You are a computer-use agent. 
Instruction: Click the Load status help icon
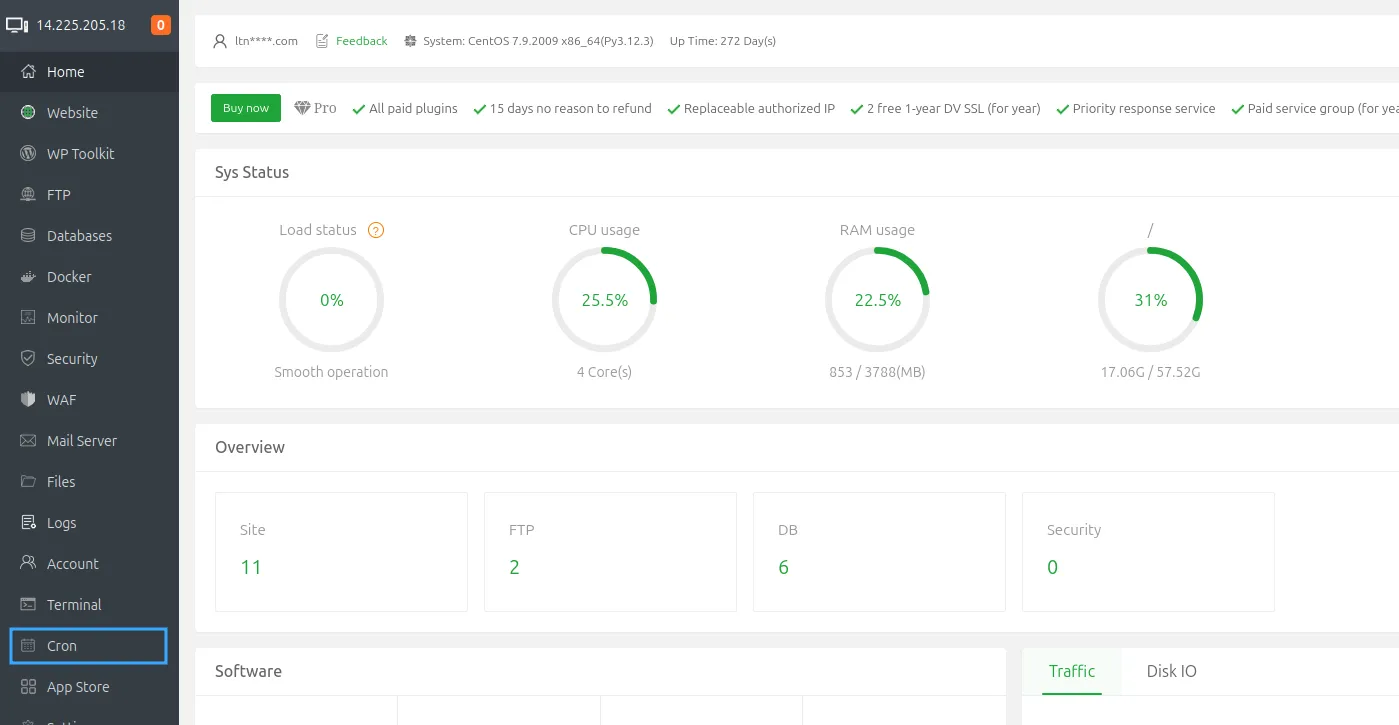pos(376,230)
